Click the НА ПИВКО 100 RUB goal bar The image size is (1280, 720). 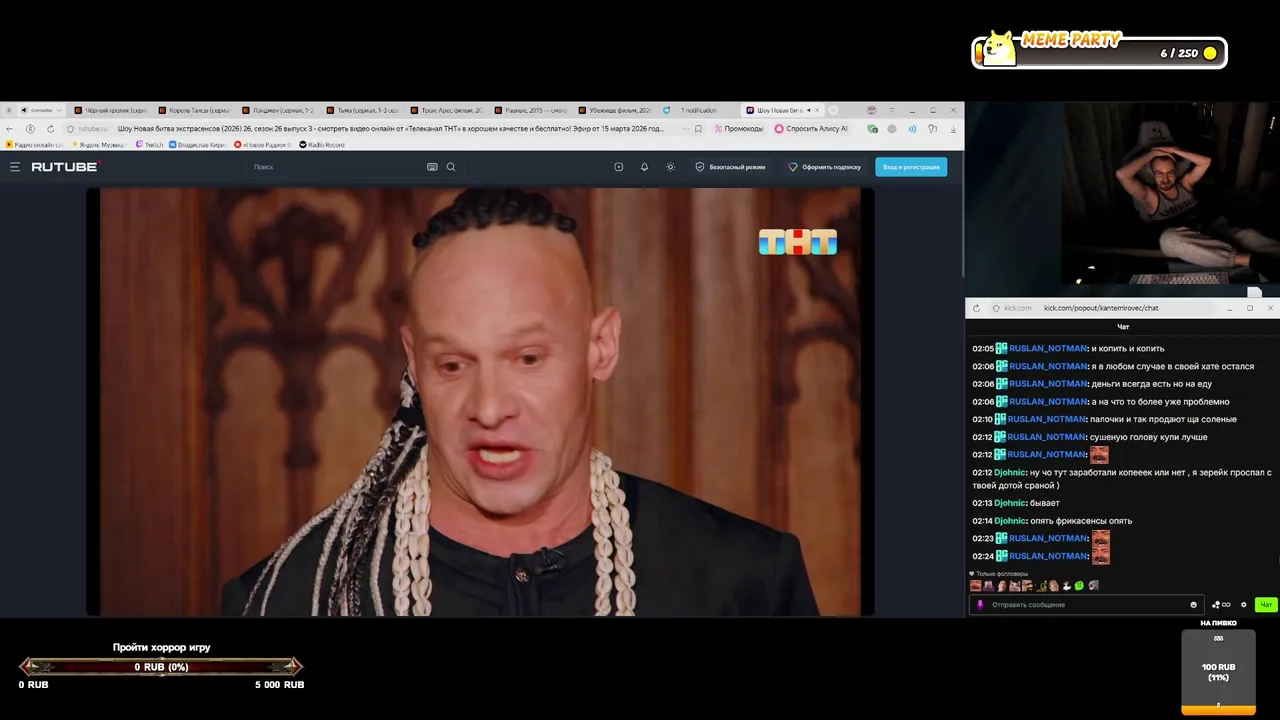[1218, 672]
